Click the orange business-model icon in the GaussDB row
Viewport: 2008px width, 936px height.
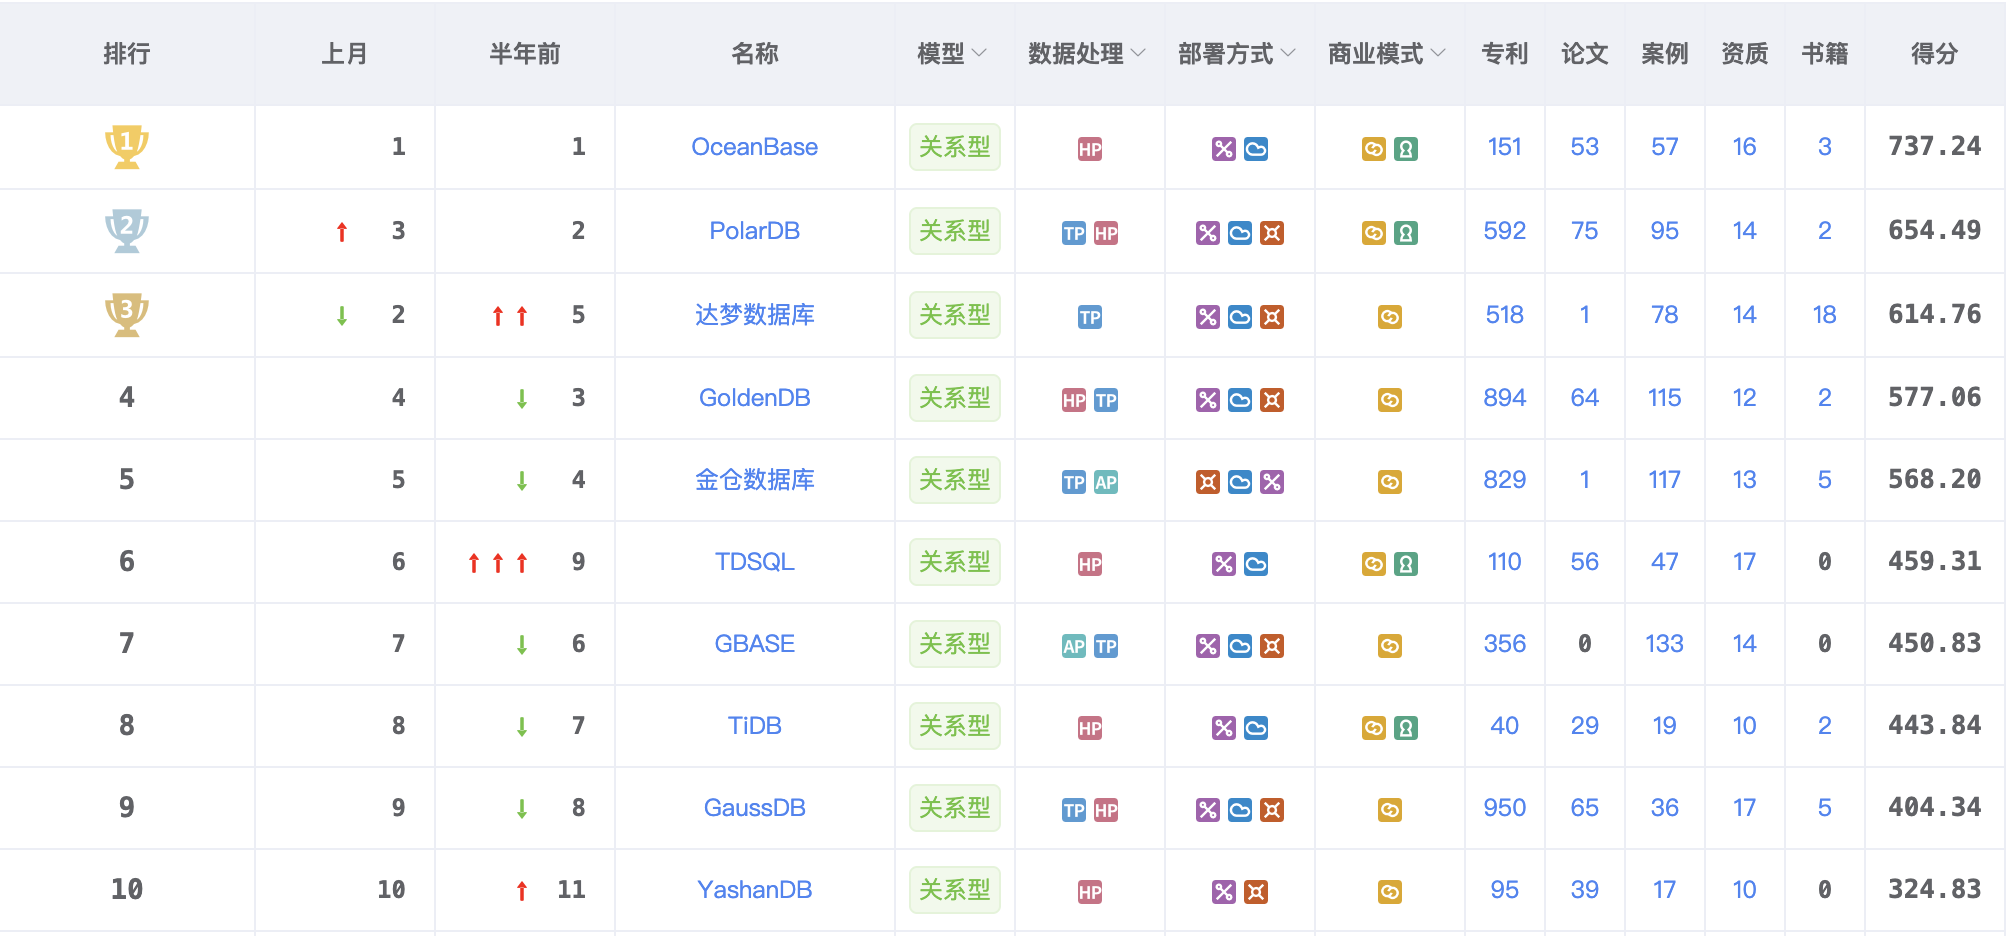pyautogui.click(x=1390, y=810)
